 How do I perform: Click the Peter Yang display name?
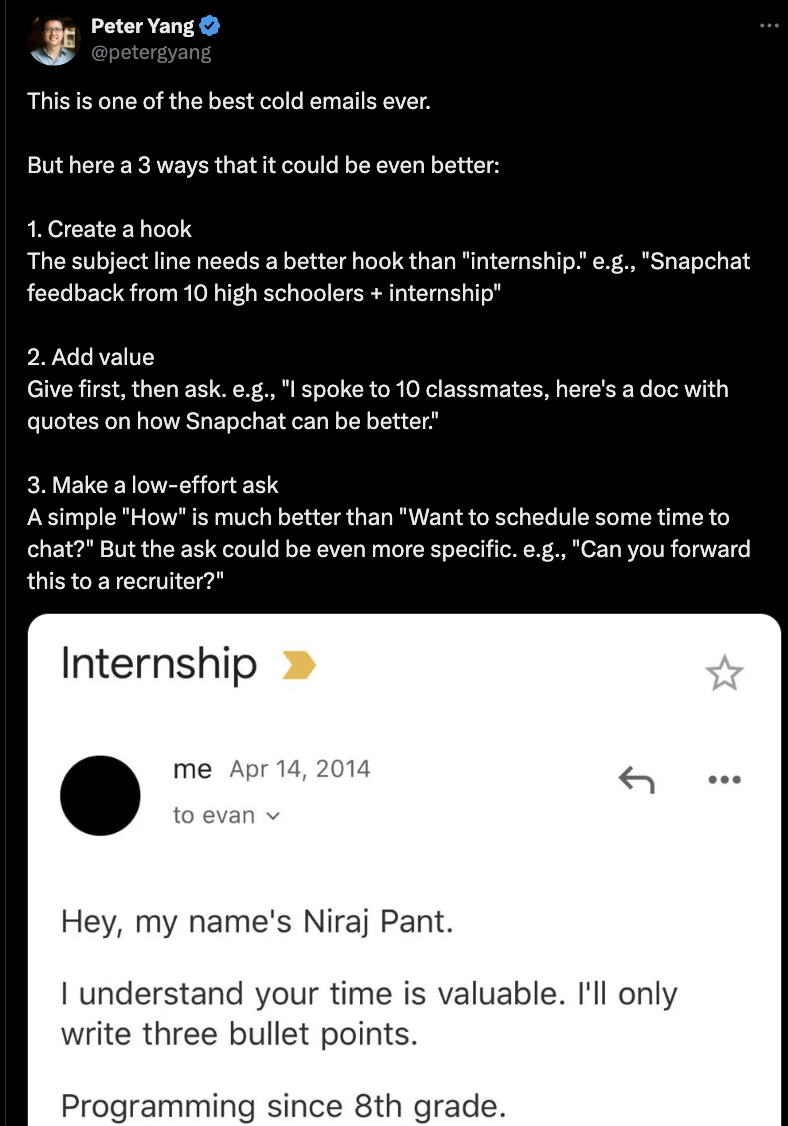142,27
